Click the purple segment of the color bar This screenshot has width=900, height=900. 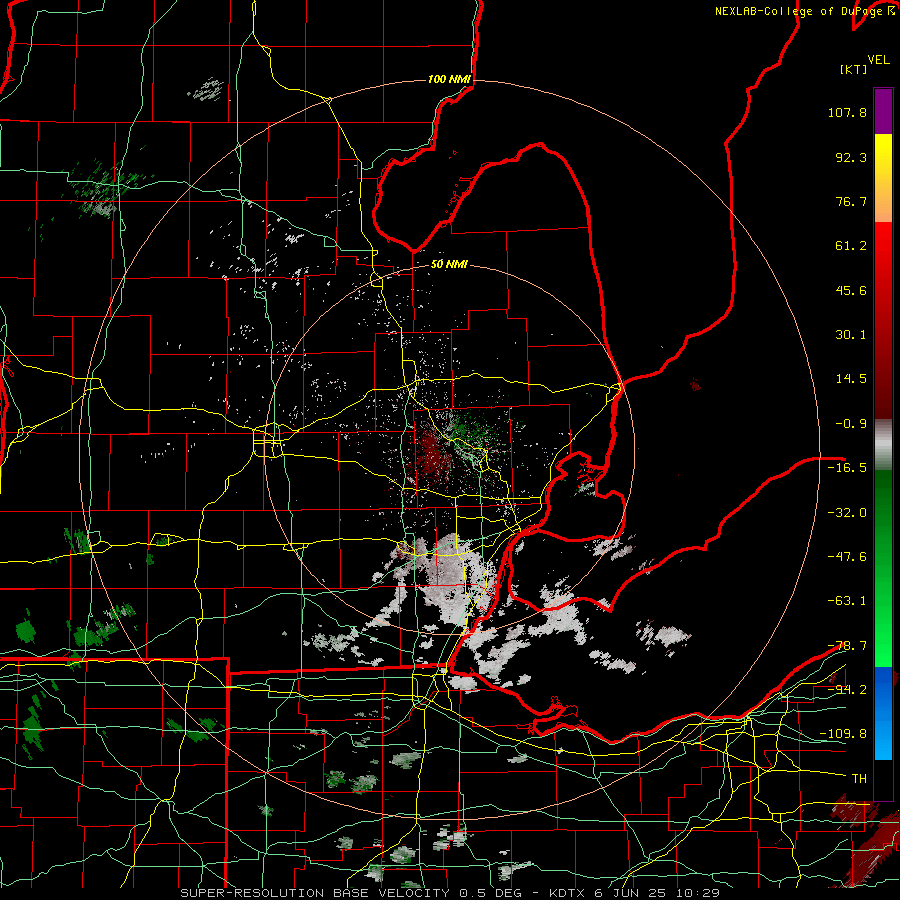883,111
